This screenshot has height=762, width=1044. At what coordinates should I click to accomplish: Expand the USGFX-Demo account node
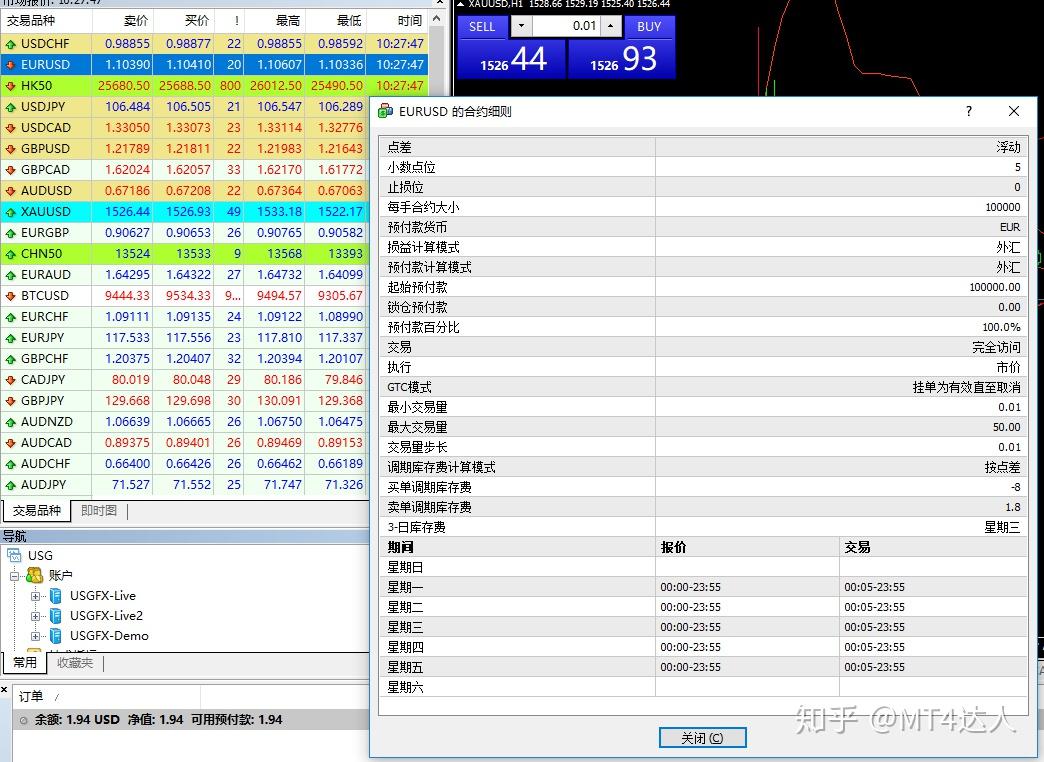coord(35,636)
